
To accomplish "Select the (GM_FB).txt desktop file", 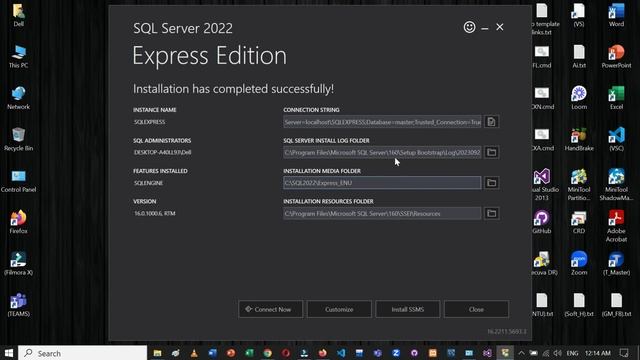I will point(616,305).
